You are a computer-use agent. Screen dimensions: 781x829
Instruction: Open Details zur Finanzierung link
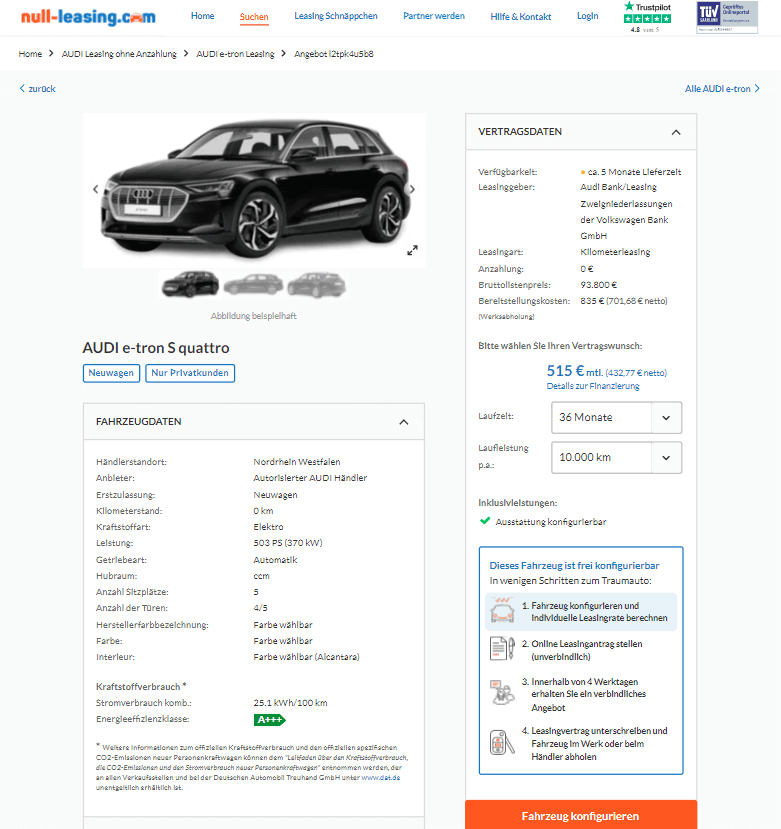point(593,386)
